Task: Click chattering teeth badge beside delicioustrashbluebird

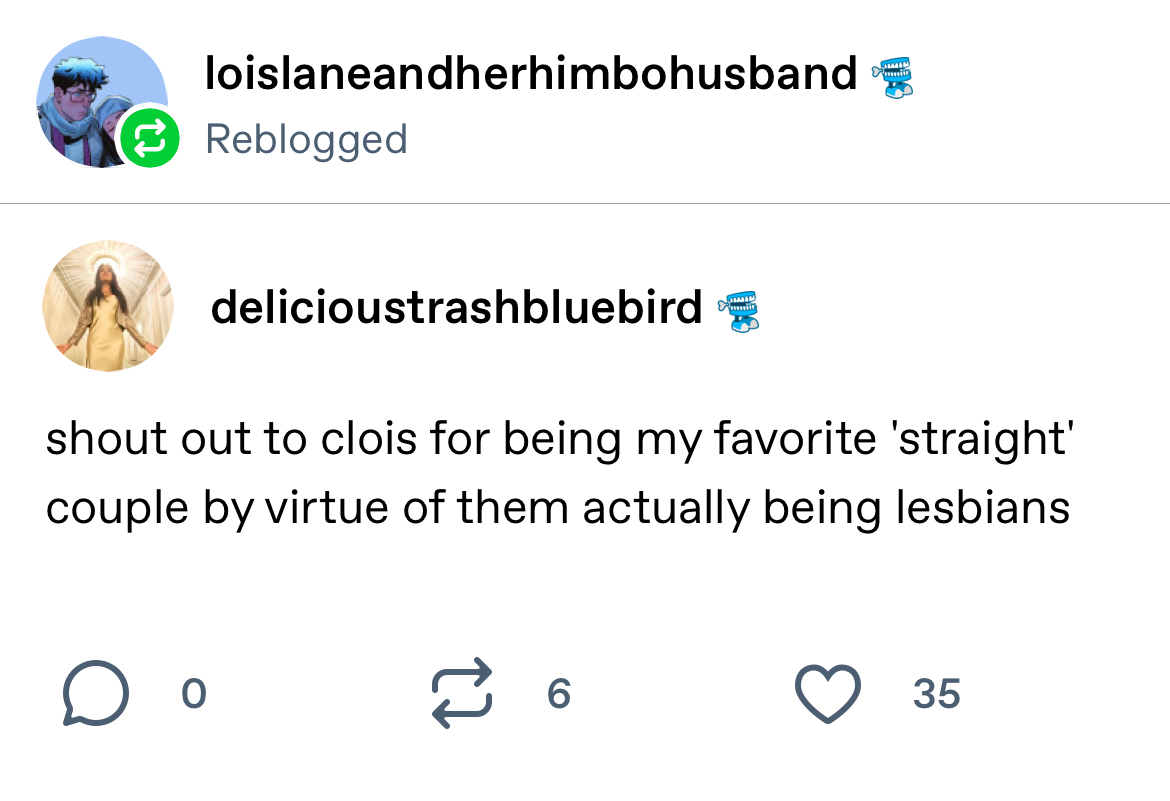Action: [739, 310]
